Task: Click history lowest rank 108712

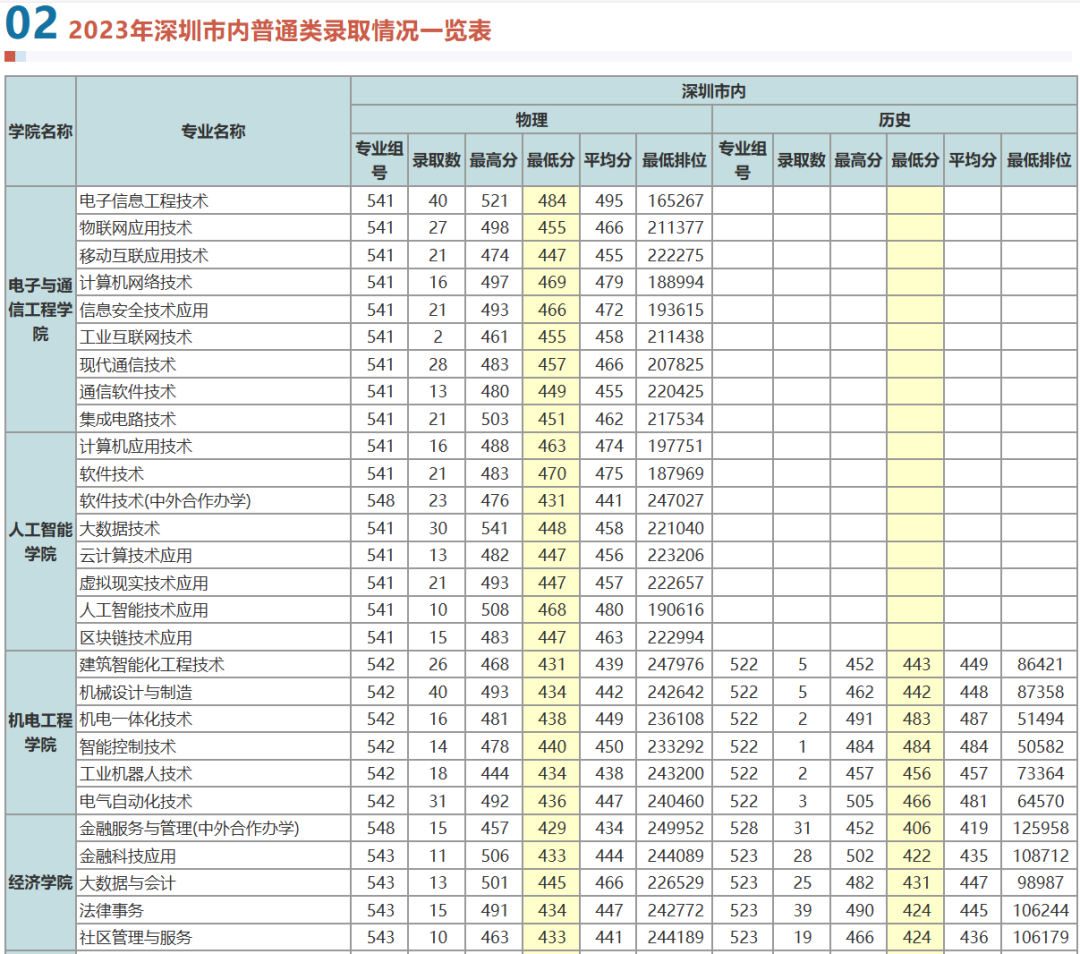Action: tap(1040, 856)
